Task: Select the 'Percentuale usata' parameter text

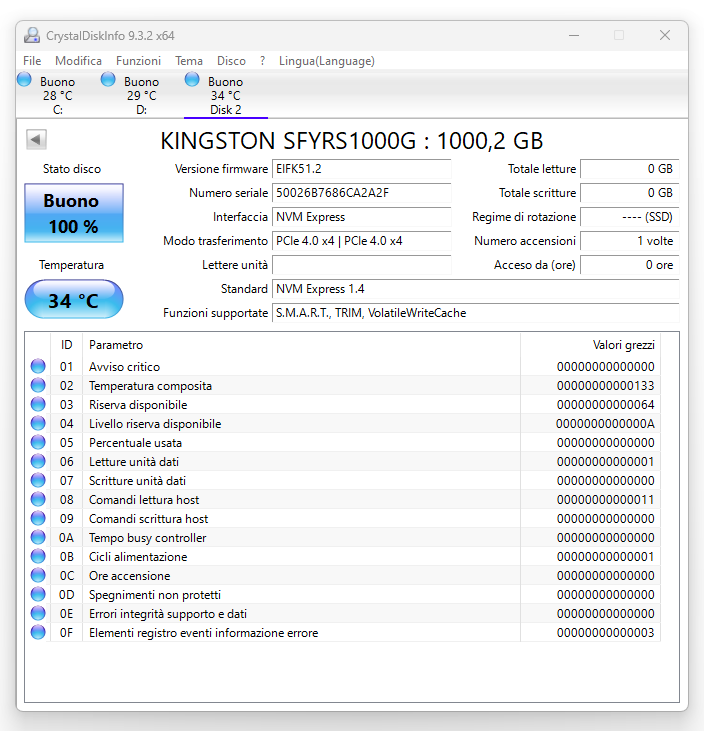Action: 135,443
